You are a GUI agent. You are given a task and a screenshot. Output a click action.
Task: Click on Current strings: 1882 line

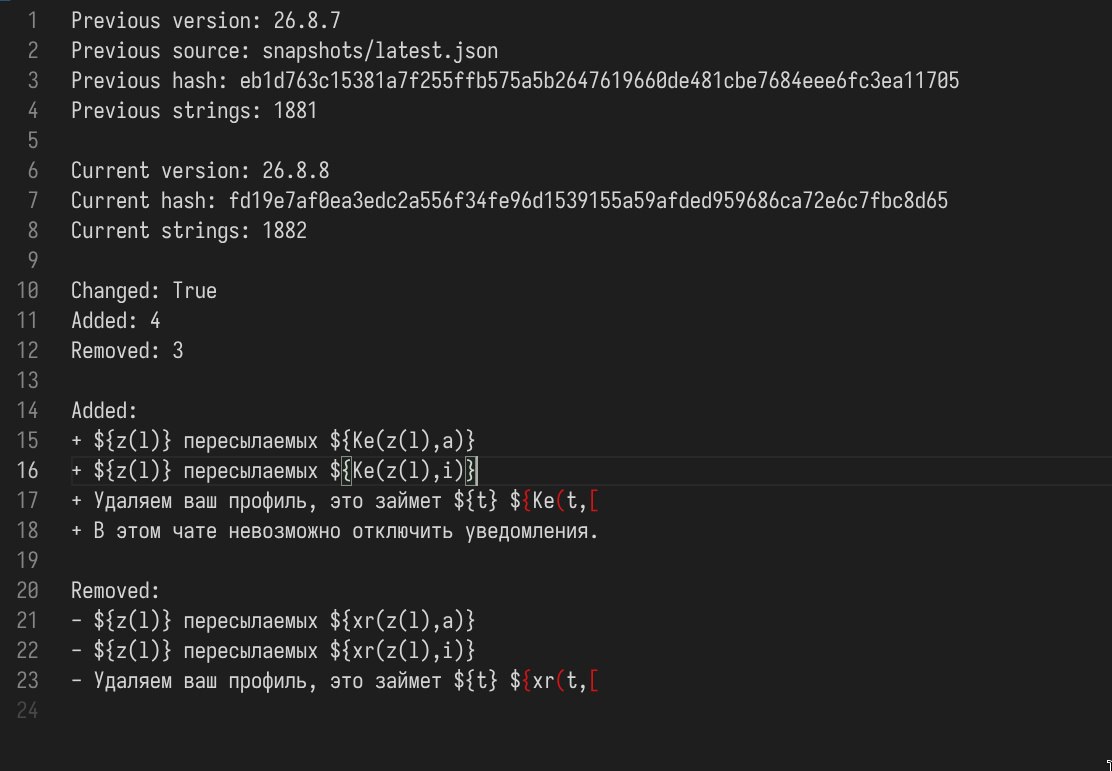[x=189, y=231]
